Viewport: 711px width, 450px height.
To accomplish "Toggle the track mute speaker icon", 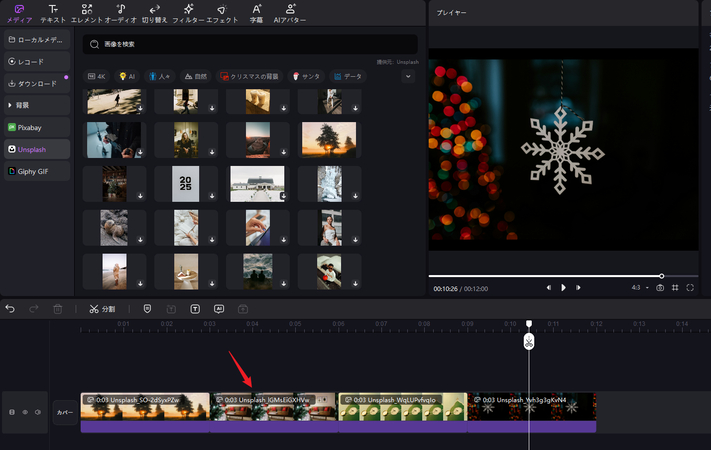I will coord(38,412).
